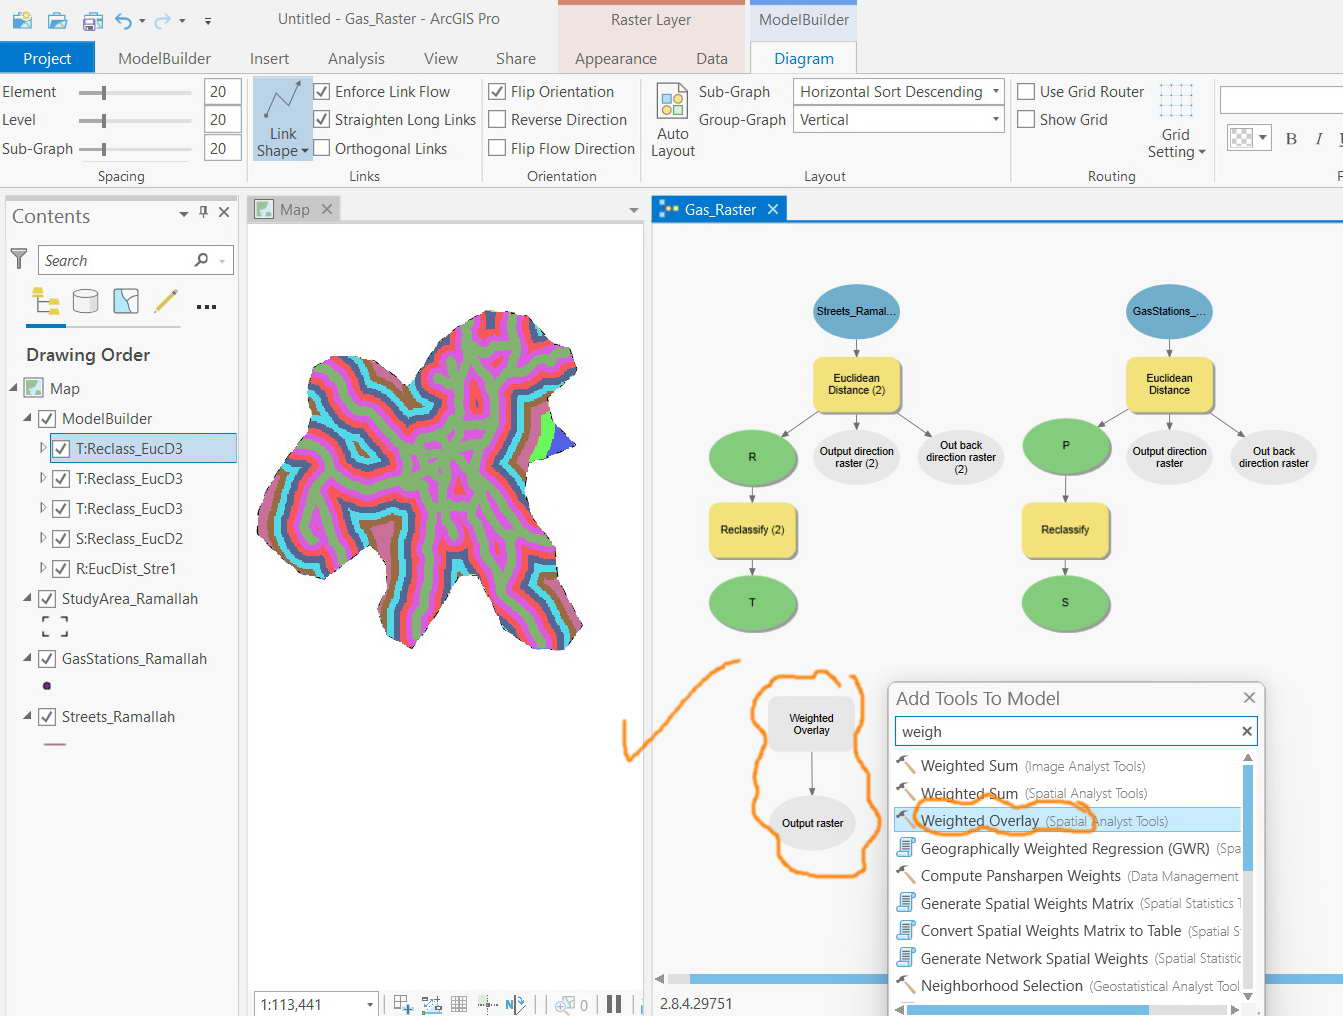Click the Undo icon
This screenshot has height=1016, width=1343.
coord(122,20)
